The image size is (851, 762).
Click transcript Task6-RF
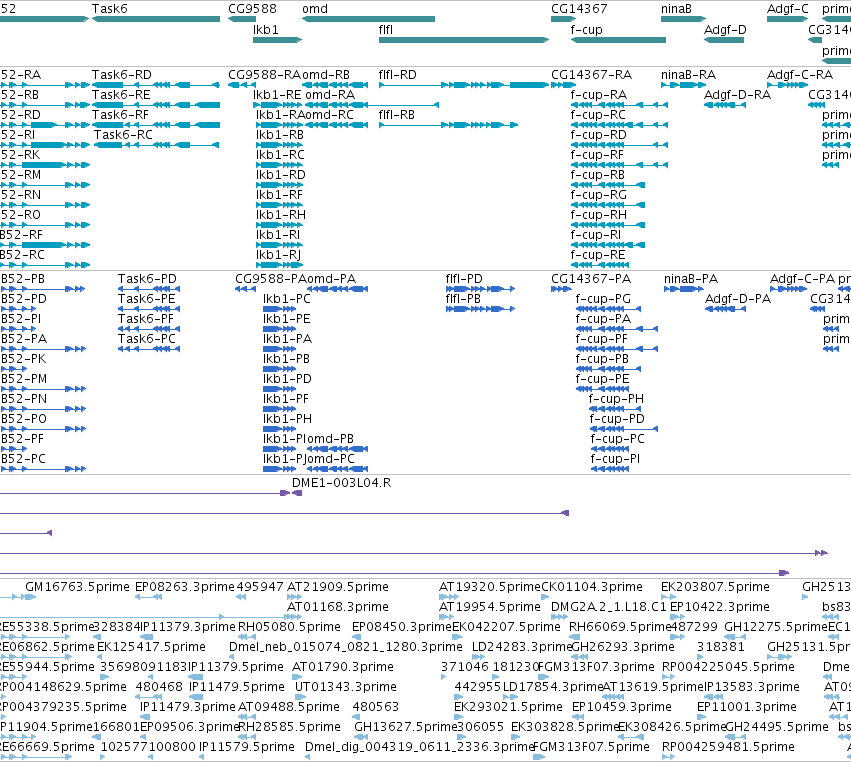(120, 115)
